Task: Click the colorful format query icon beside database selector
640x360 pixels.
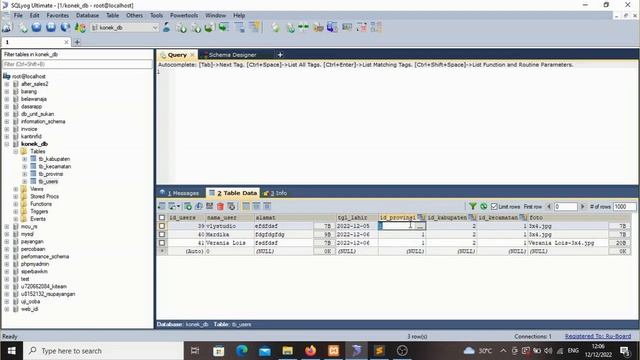Action: (x=80, y=27)
